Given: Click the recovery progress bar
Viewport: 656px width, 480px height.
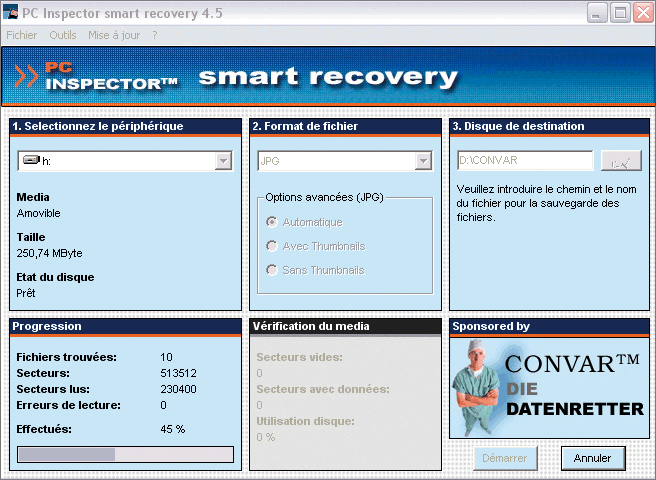Looking at the screenshot, I should tap(125, 454).
